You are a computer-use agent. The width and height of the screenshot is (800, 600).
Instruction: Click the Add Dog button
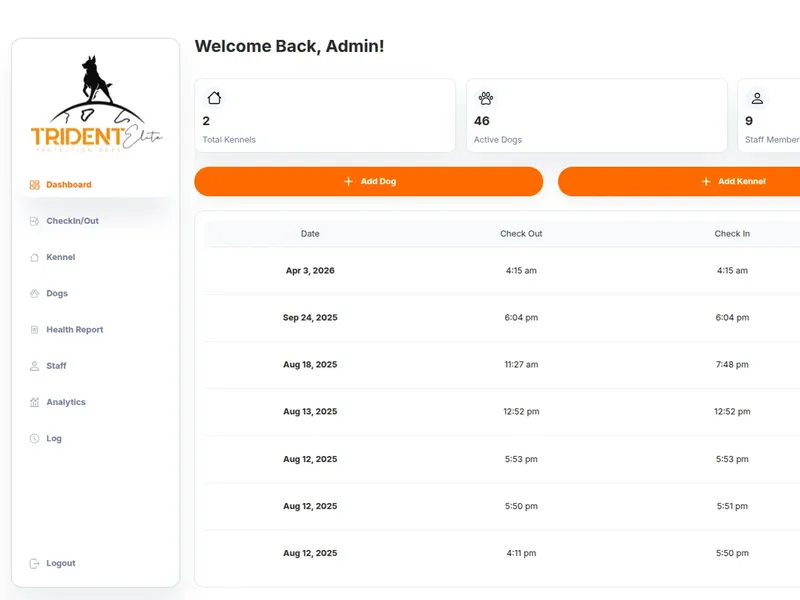pyautogui.click(x=368, y=181)
